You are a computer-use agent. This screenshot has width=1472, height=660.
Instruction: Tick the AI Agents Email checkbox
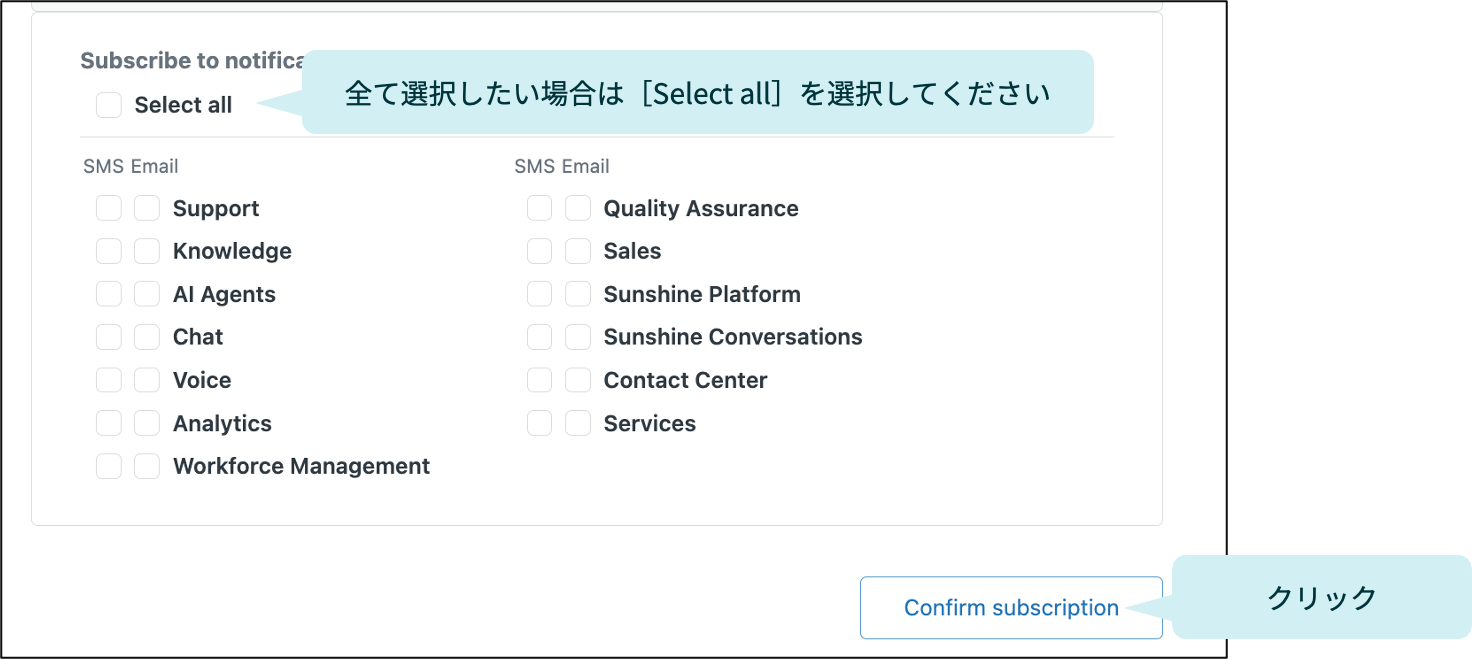coord(147,294)
